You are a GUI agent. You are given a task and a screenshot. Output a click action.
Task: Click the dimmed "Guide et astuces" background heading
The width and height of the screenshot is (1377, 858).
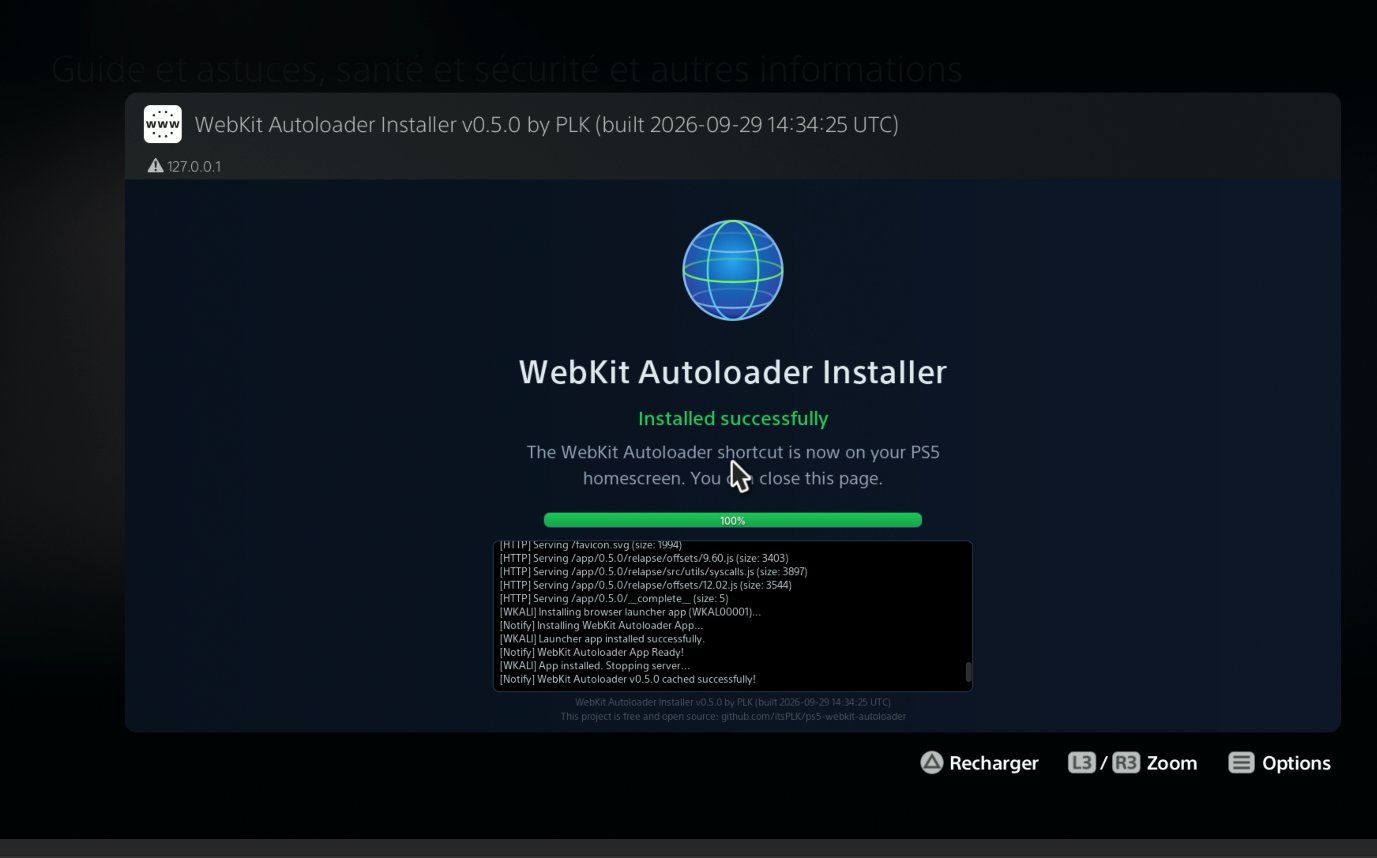coord(507,70)
